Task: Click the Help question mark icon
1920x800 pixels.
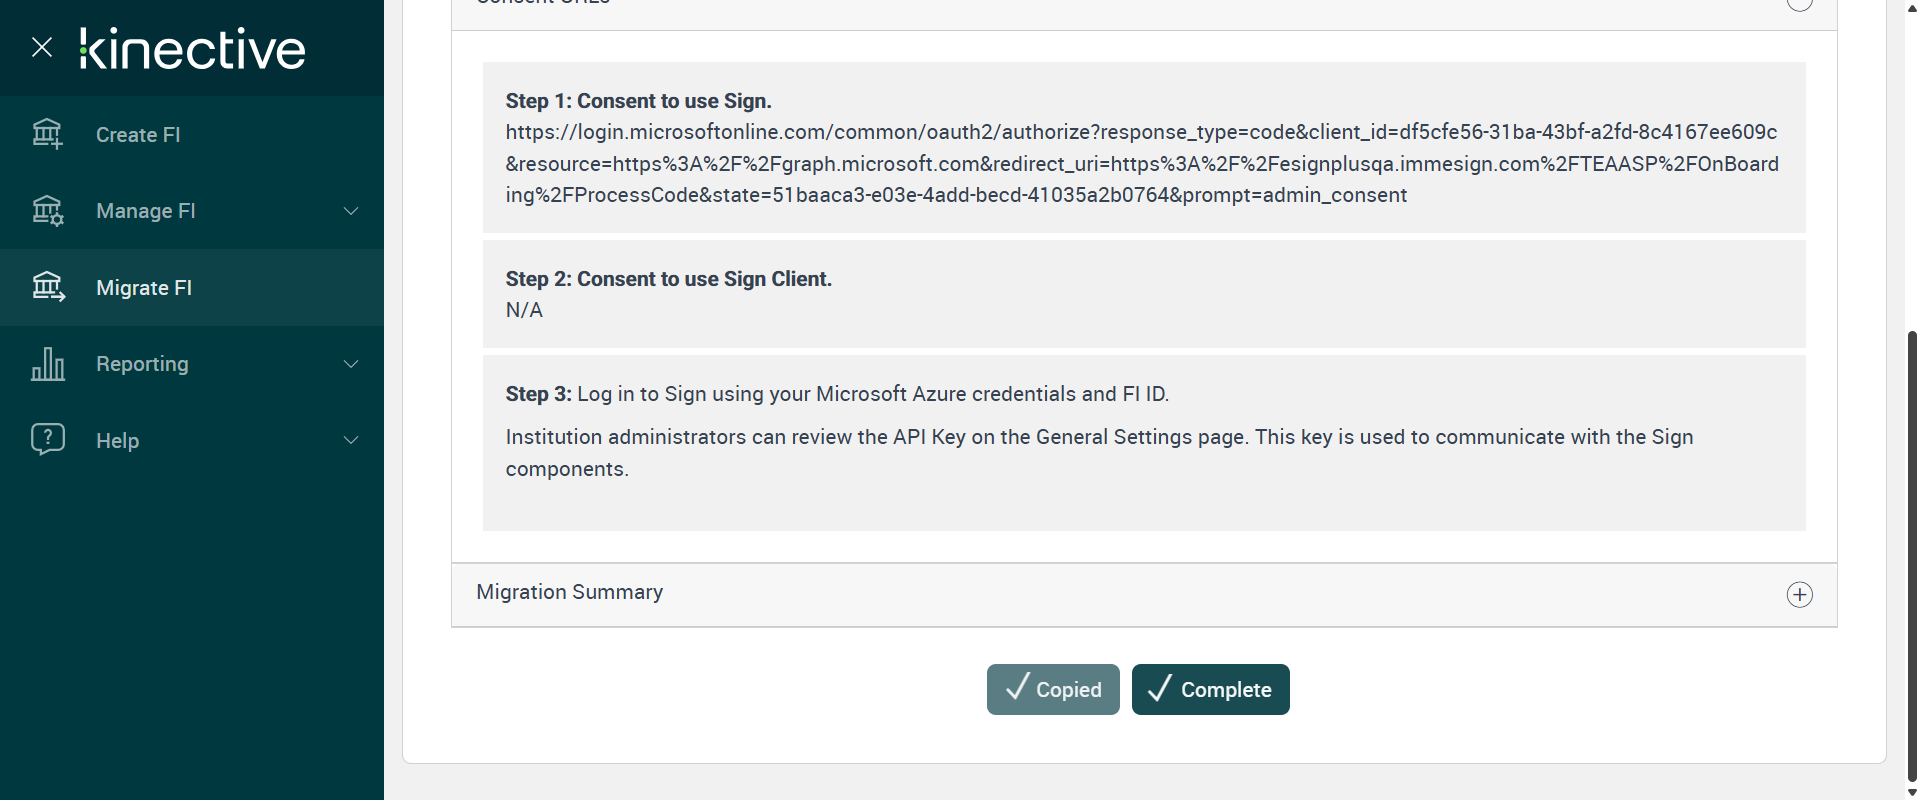Action: pyautogui.click(x=47, y=439)
